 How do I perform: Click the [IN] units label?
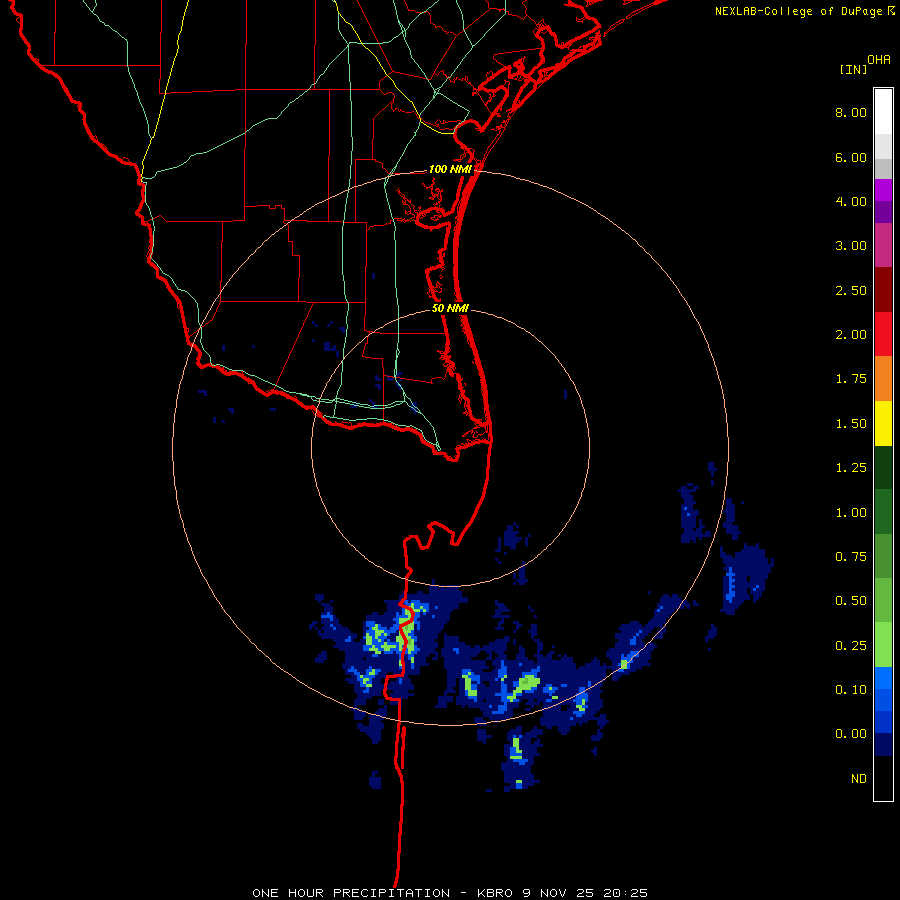pos(853,69)
